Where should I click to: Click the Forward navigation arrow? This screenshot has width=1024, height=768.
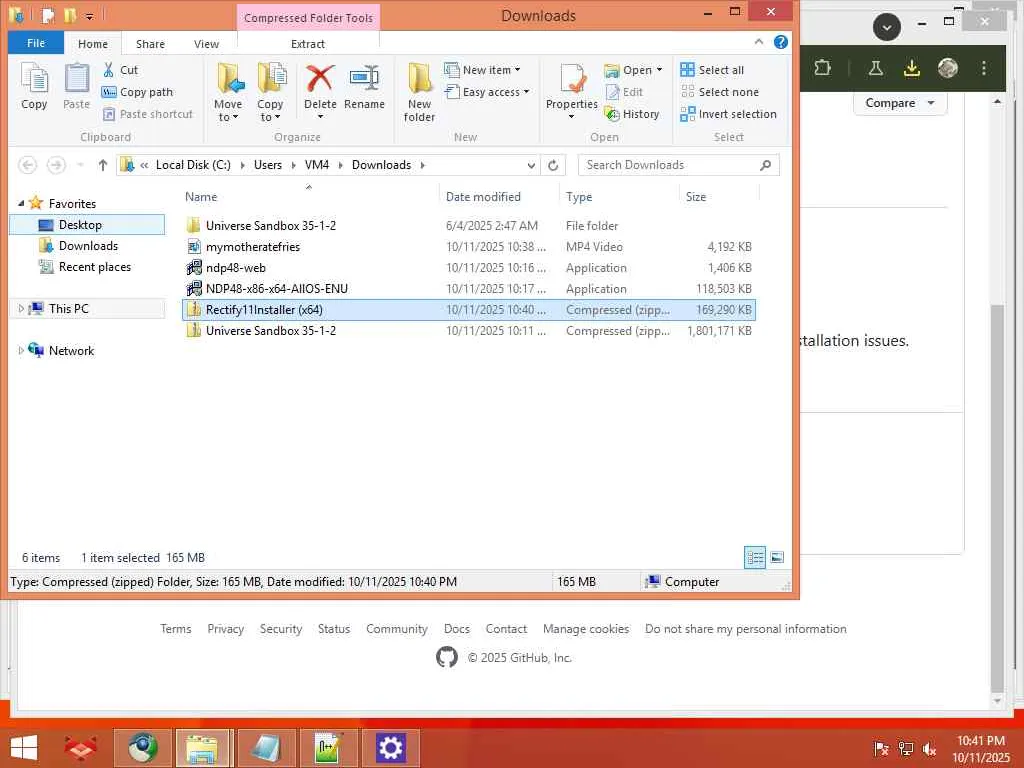pyautogui.click(x=56, y=165)
